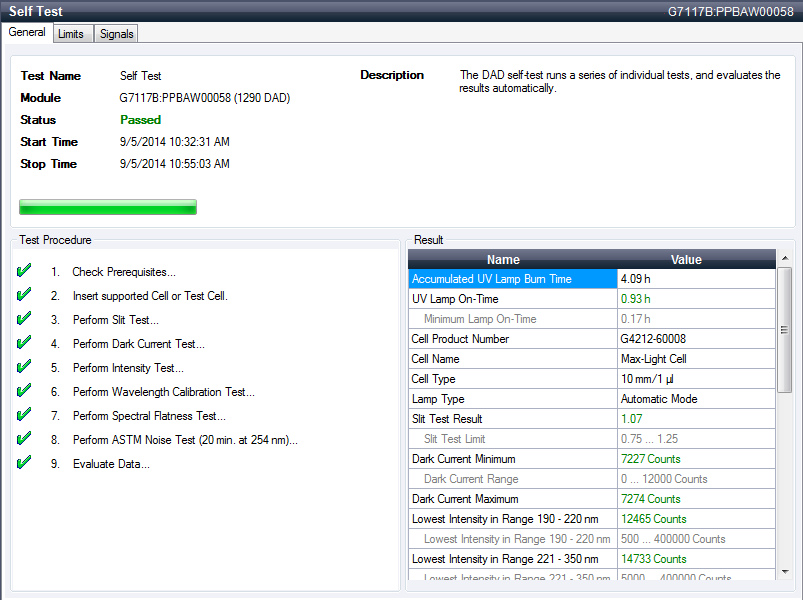Click the Cell Product Number value G4212-60008
The height and width of the screenshot is (600, 803).
[x=653, y=339]
